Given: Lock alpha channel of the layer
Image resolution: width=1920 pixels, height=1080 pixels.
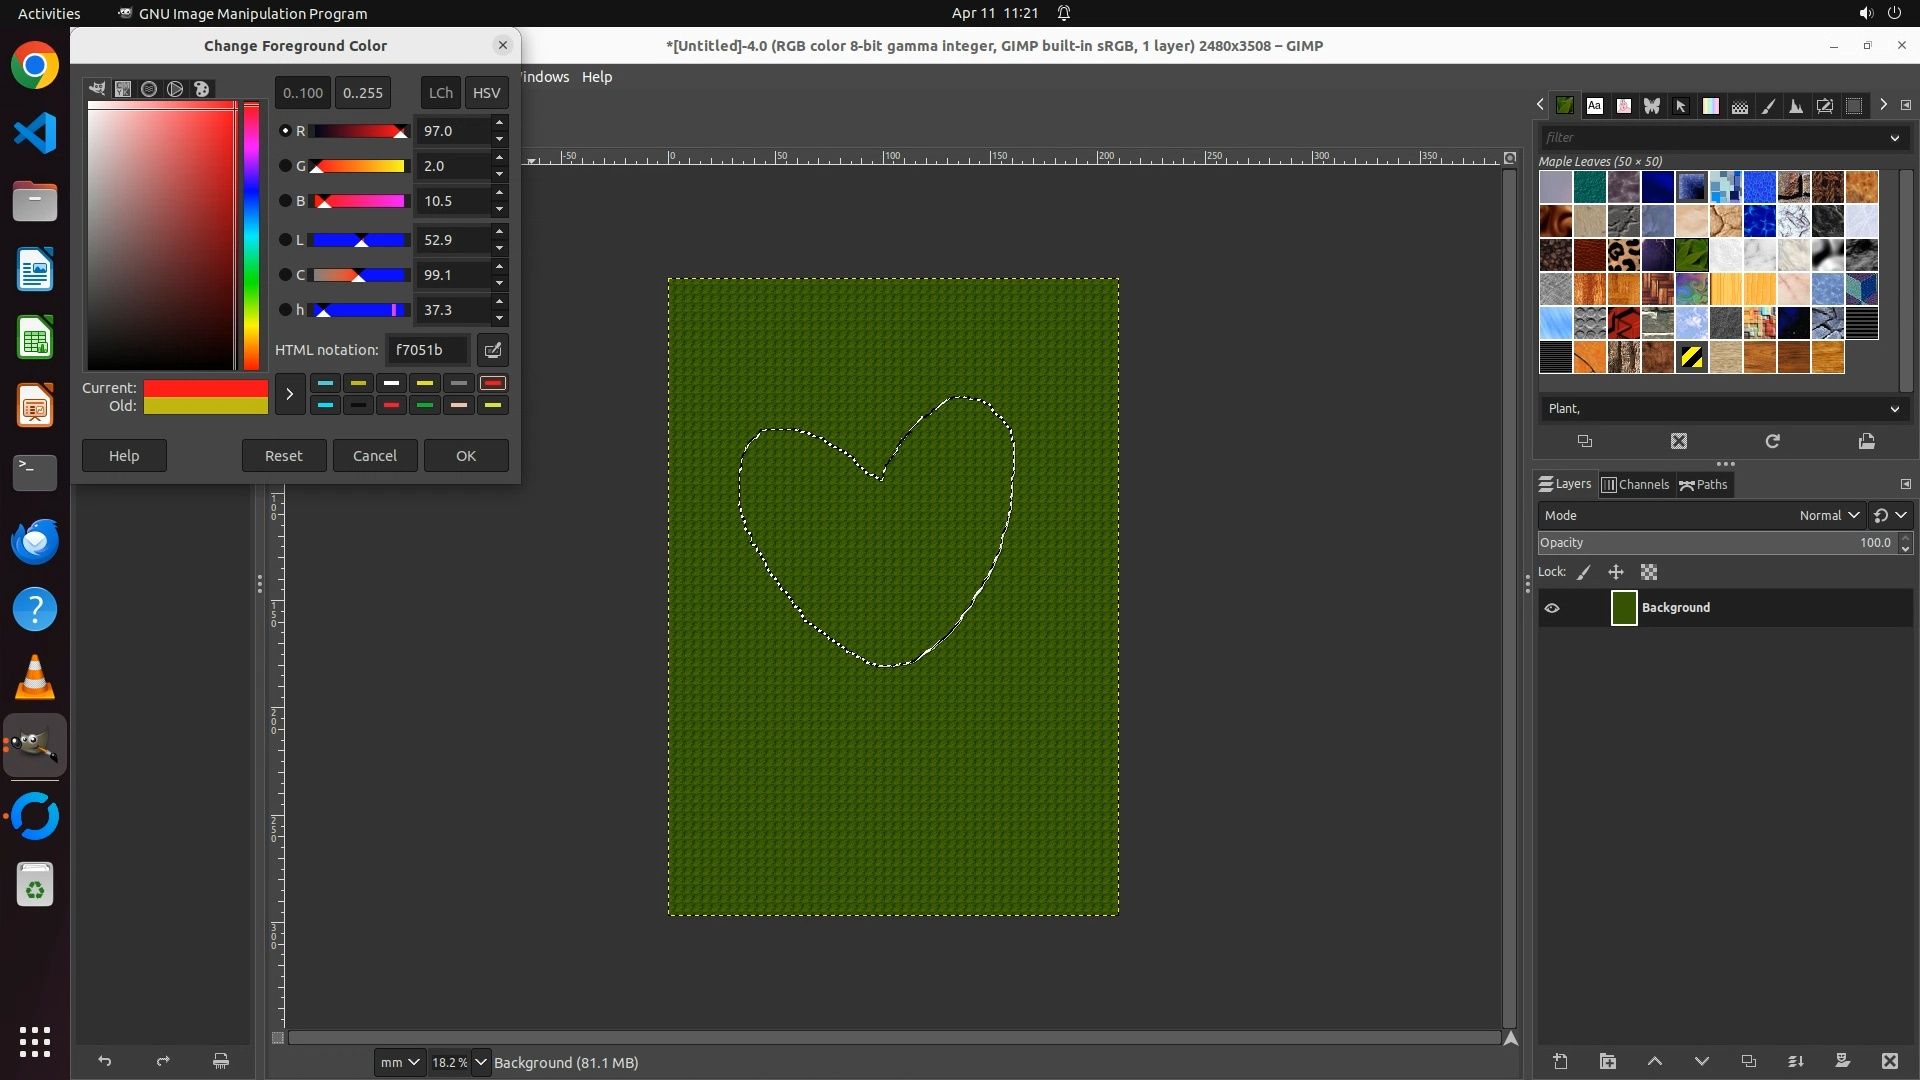Looking at the screenshot, I should [x=1649, y=572].
